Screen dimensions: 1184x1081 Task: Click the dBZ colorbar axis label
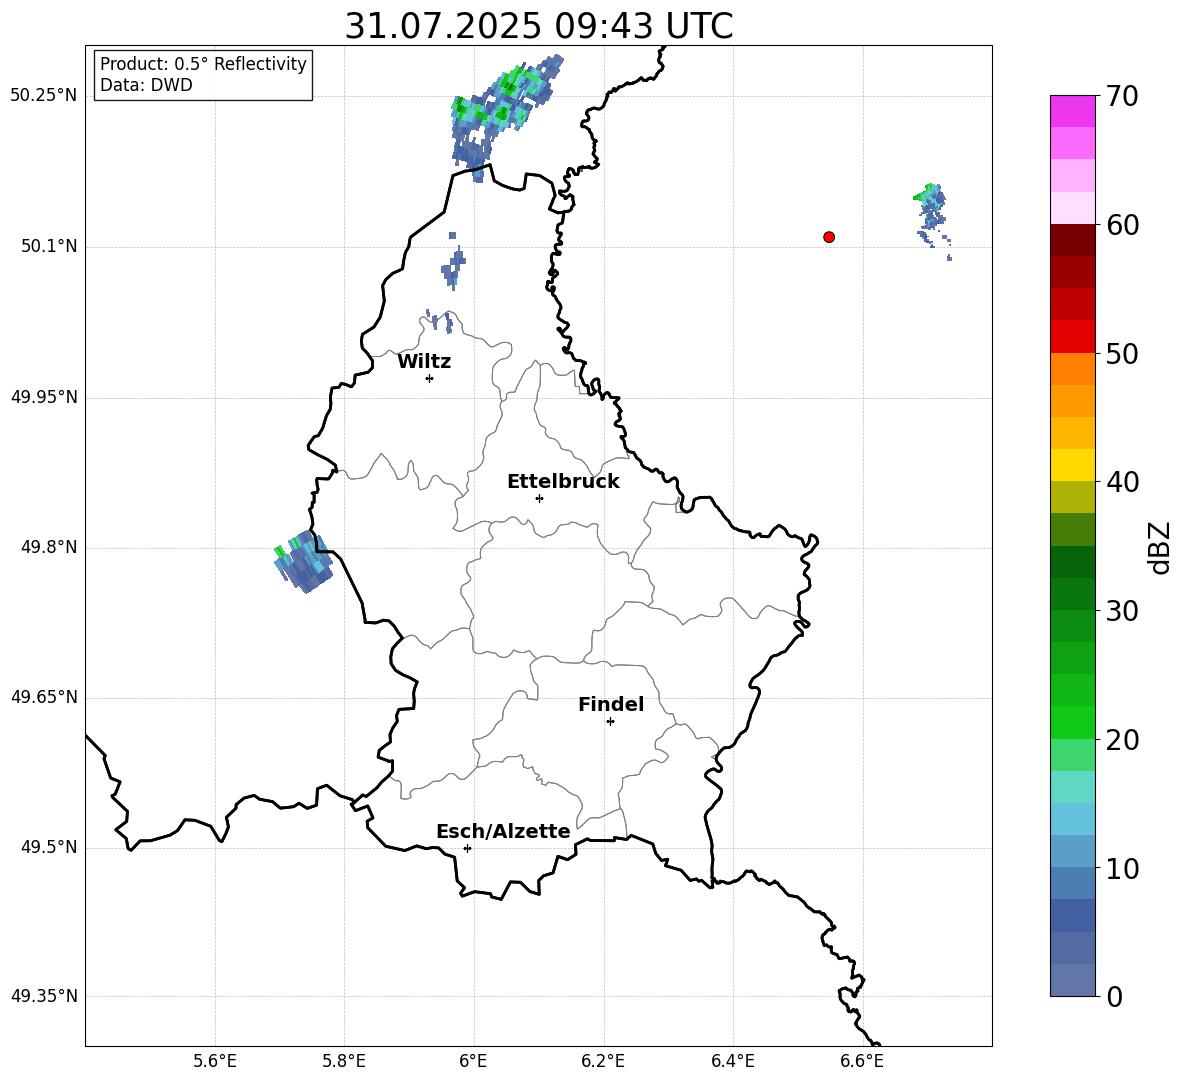pos(1159,547)
